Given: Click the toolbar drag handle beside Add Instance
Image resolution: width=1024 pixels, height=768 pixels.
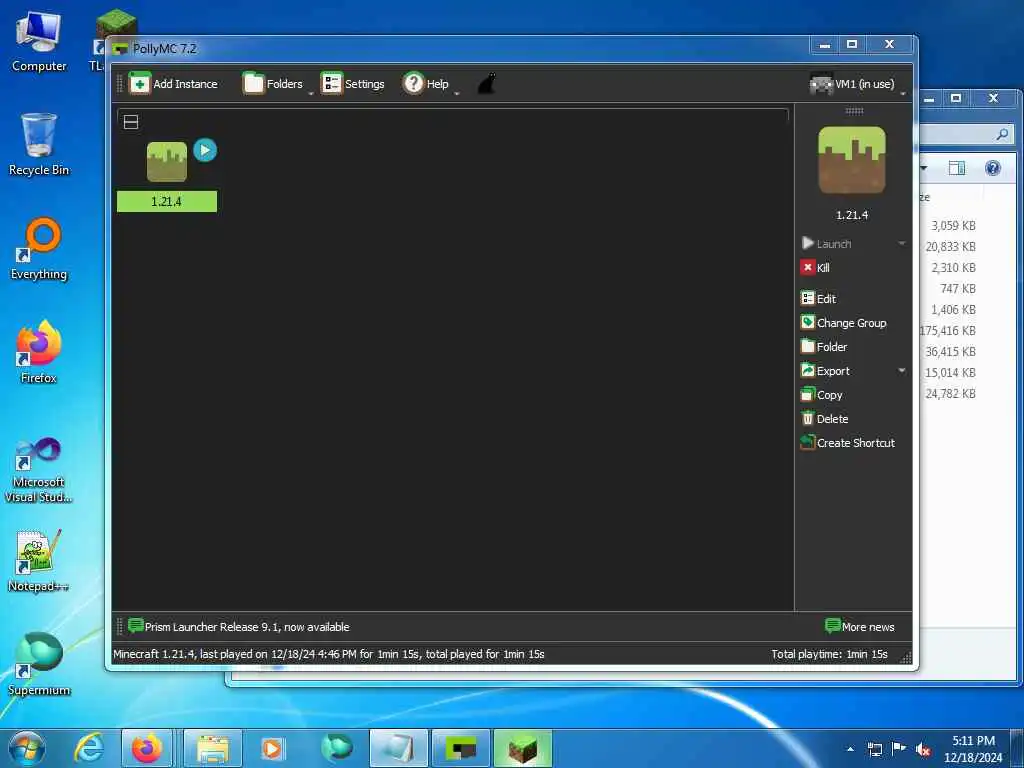Looking at the screenshot, I should point(120,84).
